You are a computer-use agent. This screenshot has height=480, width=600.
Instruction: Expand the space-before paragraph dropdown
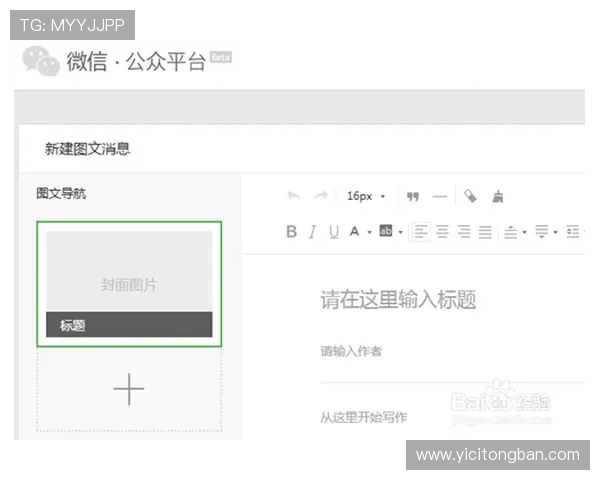click(x=525, y=232)
